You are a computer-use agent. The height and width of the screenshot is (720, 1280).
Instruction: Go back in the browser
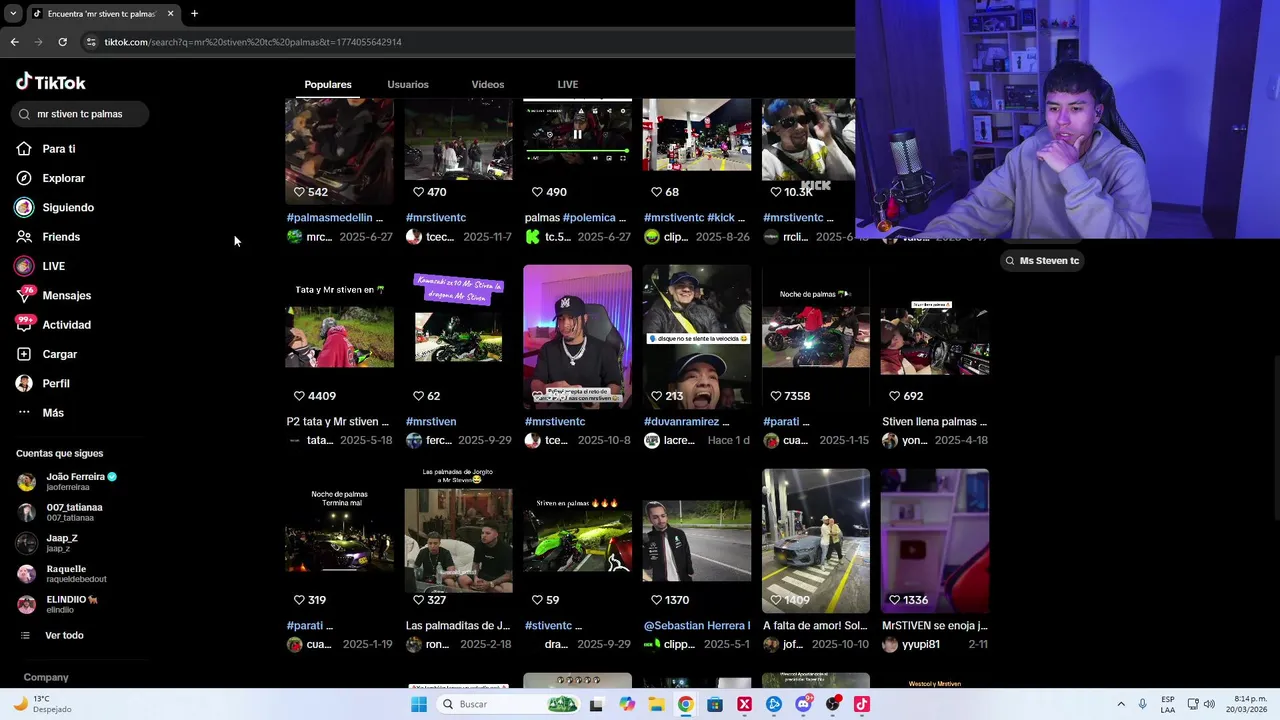[14, 42]
